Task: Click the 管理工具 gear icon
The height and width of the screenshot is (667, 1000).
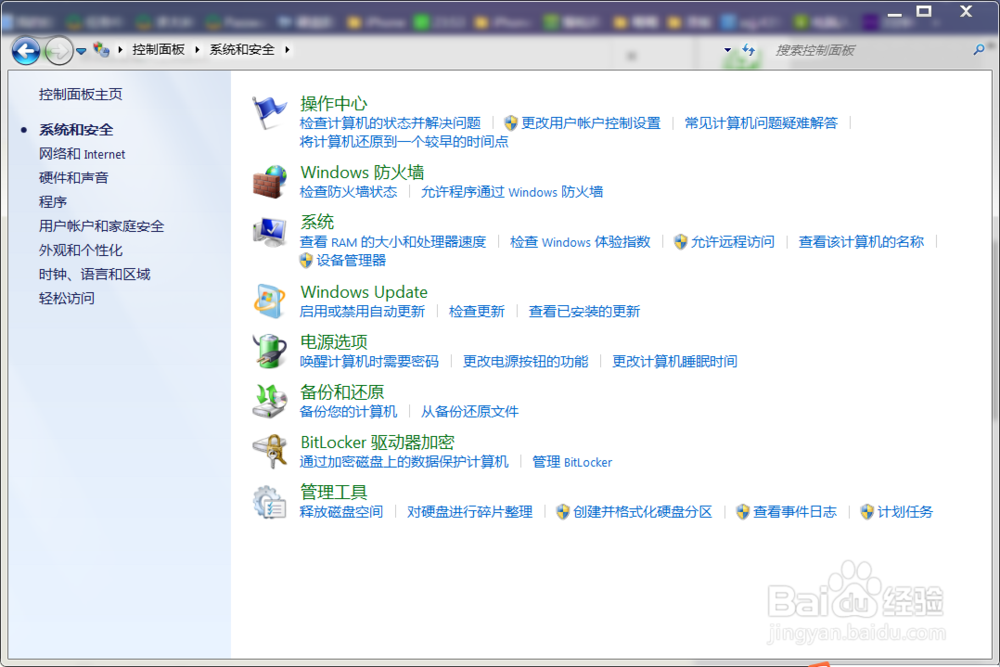Action: pos(269,502)
